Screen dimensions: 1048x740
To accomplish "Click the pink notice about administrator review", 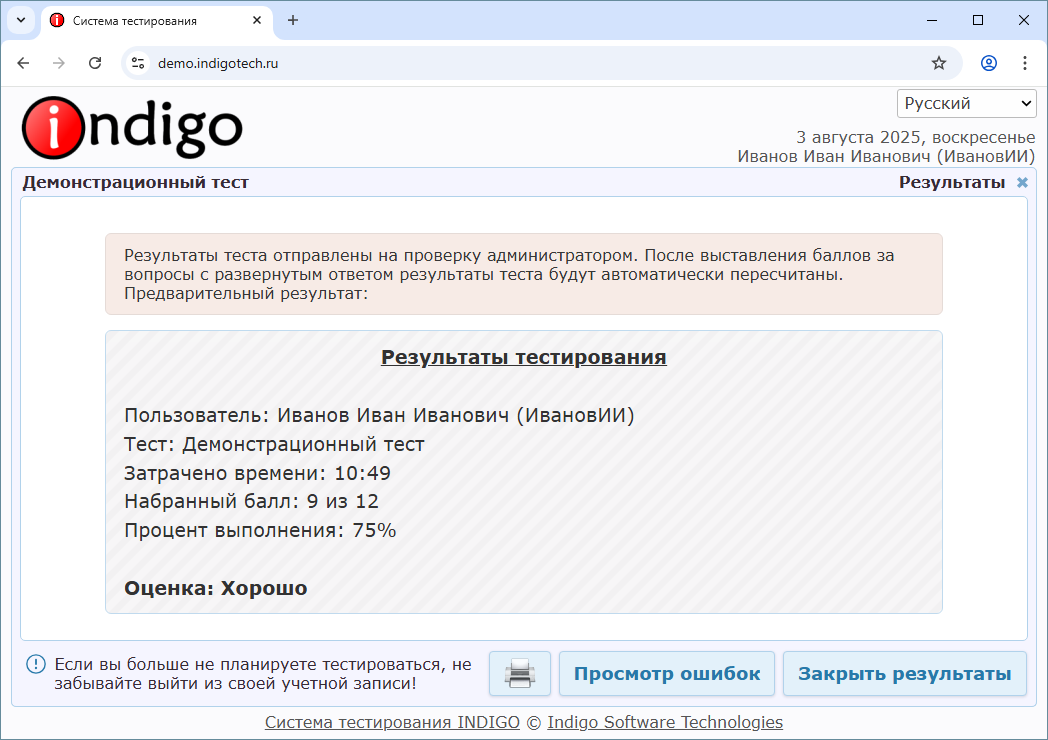I will coord(523,274).
